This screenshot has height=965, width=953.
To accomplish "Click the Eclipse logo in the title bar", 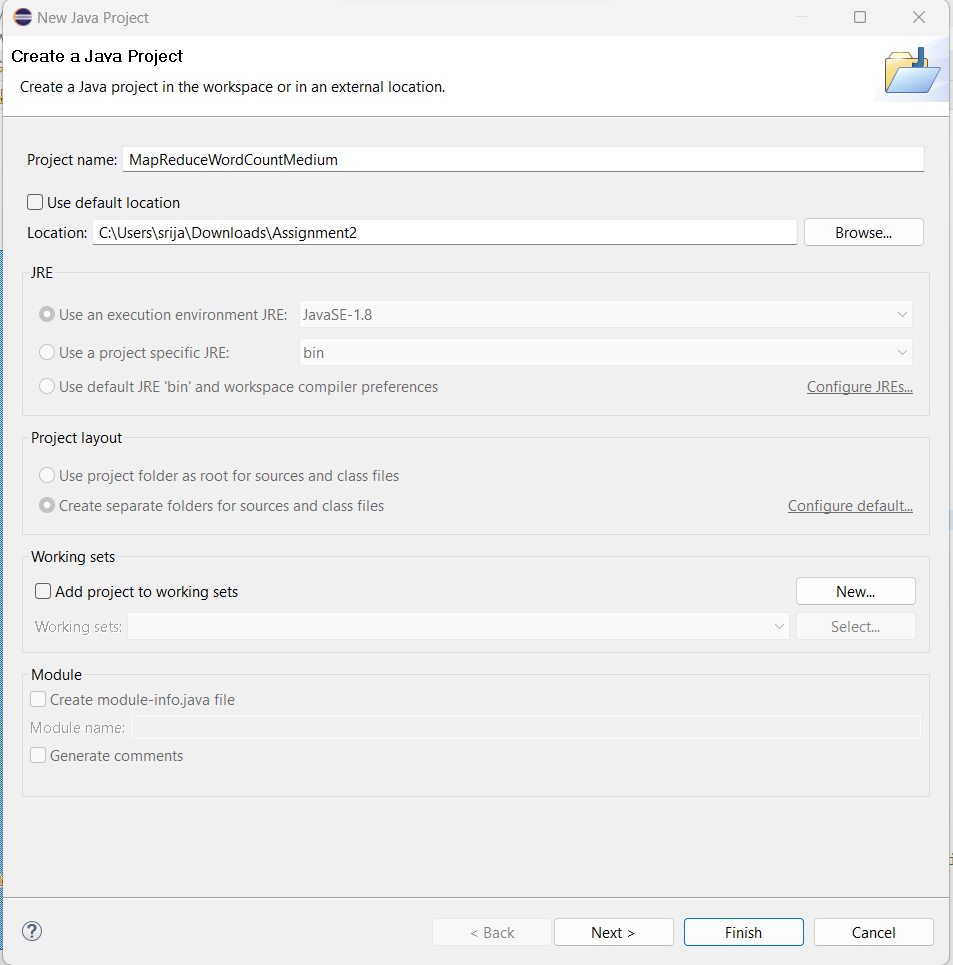I will tap(22, 17).
